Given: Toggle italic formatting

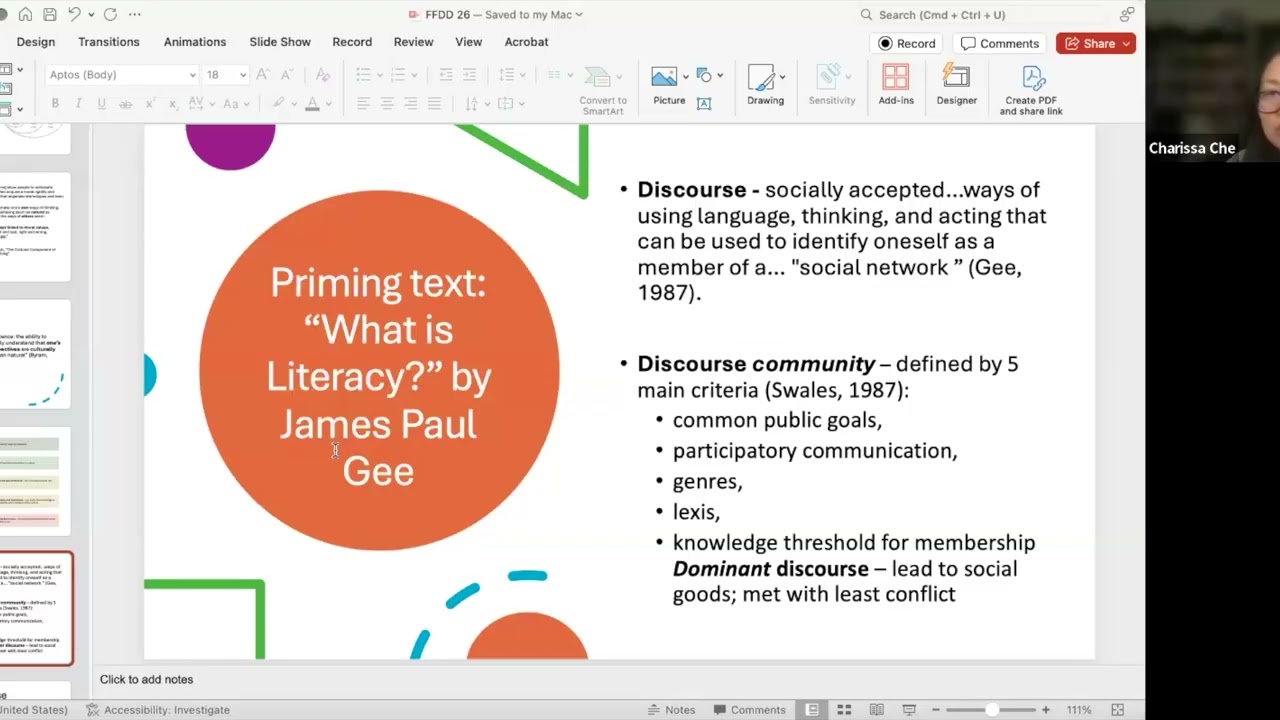Looking at the screenshot, I should pos(79,104).
